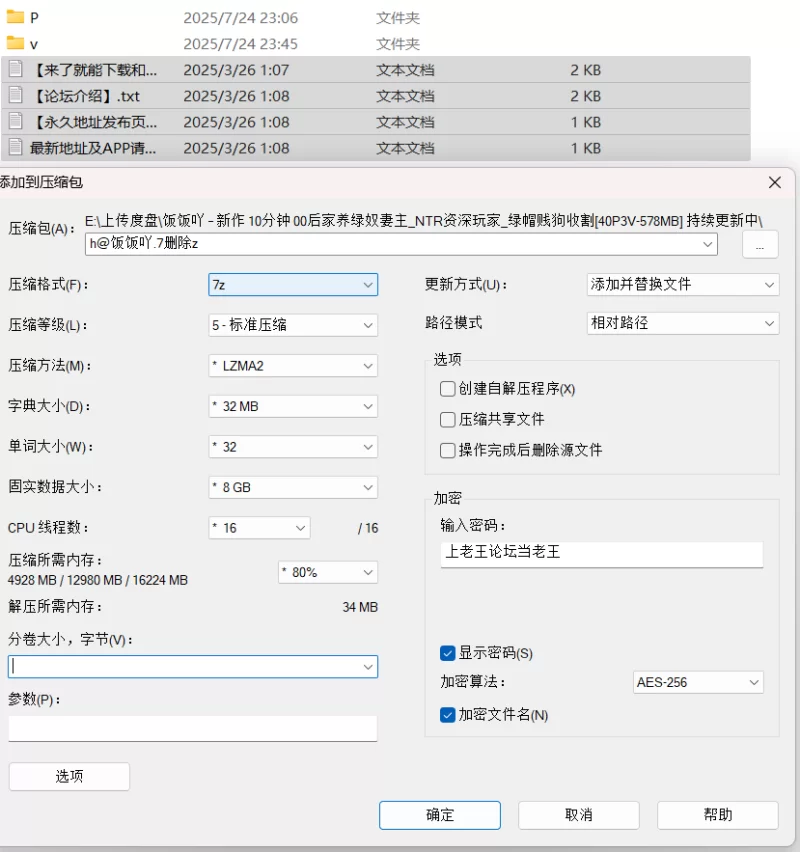This screenshot has height=852, width=800.
Task: Select the 【来了就能下载和... file name
Action: 95,70
